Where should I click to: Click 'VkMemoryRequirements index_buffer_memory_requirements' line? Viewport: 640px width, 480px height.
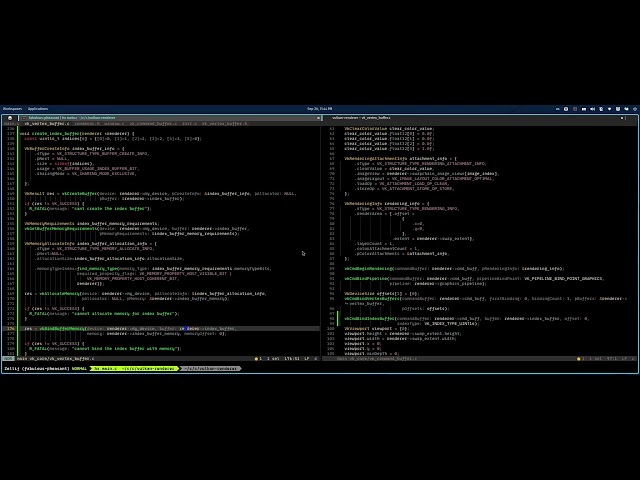(92, 224)
